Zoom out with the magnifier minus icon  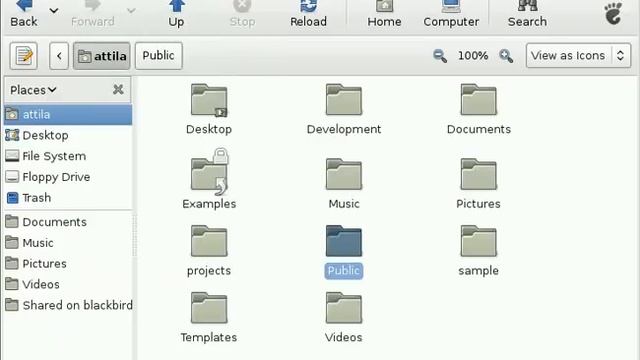point(440,56)
